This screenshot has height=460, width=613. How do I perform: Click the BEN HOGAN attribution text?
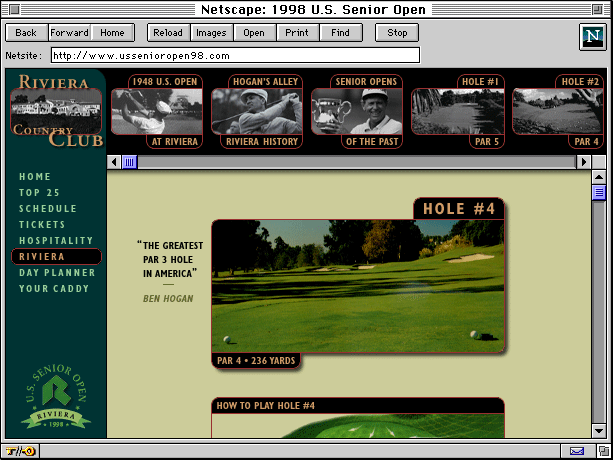pos(168,299)
